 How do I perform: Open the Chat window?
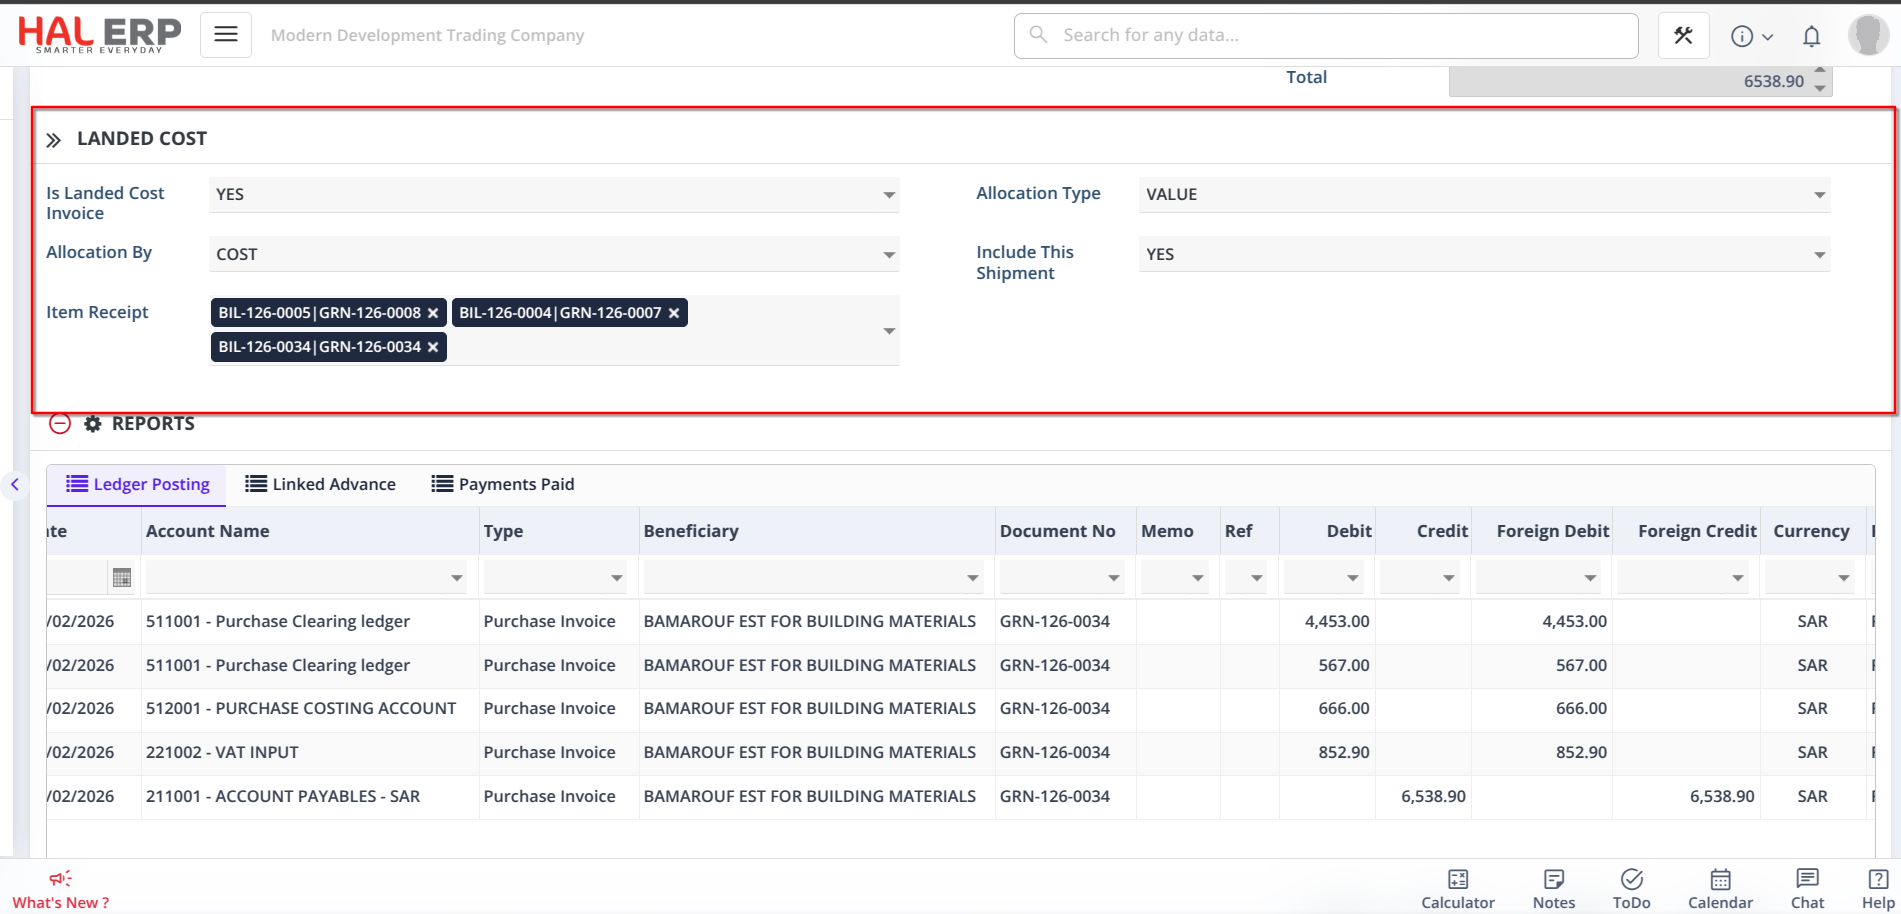(x=1807, y=888)
